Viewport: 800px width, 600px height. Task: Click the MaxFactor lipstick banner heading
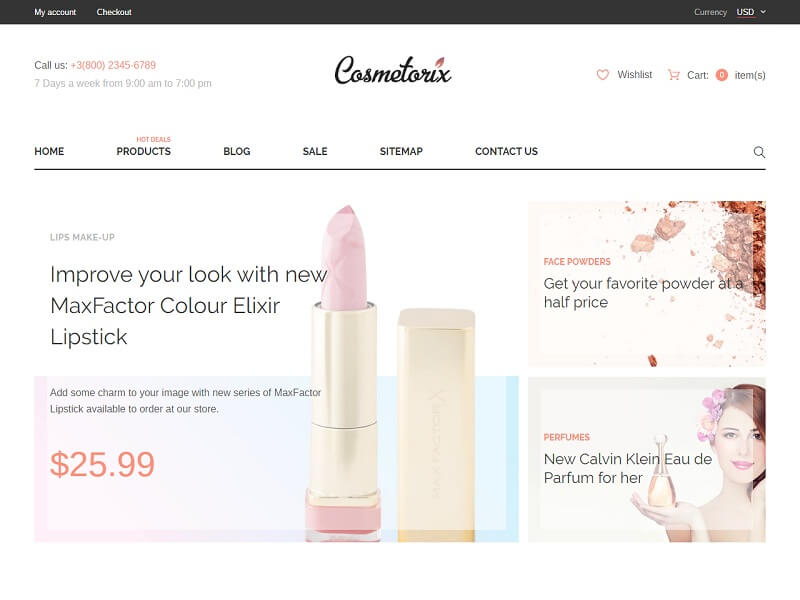(x=188, y=306)
